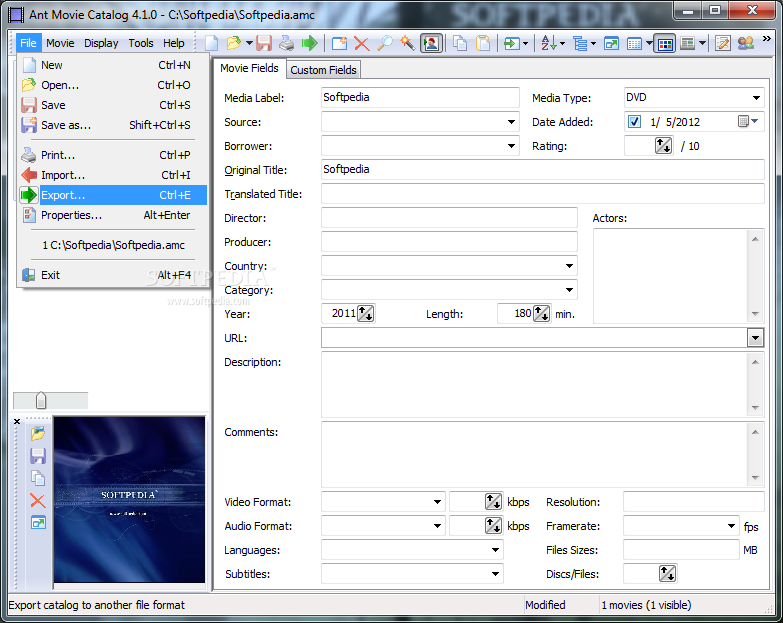Click the details layout toolbar icon
783x623 pixels.
(x=688, y=43)
